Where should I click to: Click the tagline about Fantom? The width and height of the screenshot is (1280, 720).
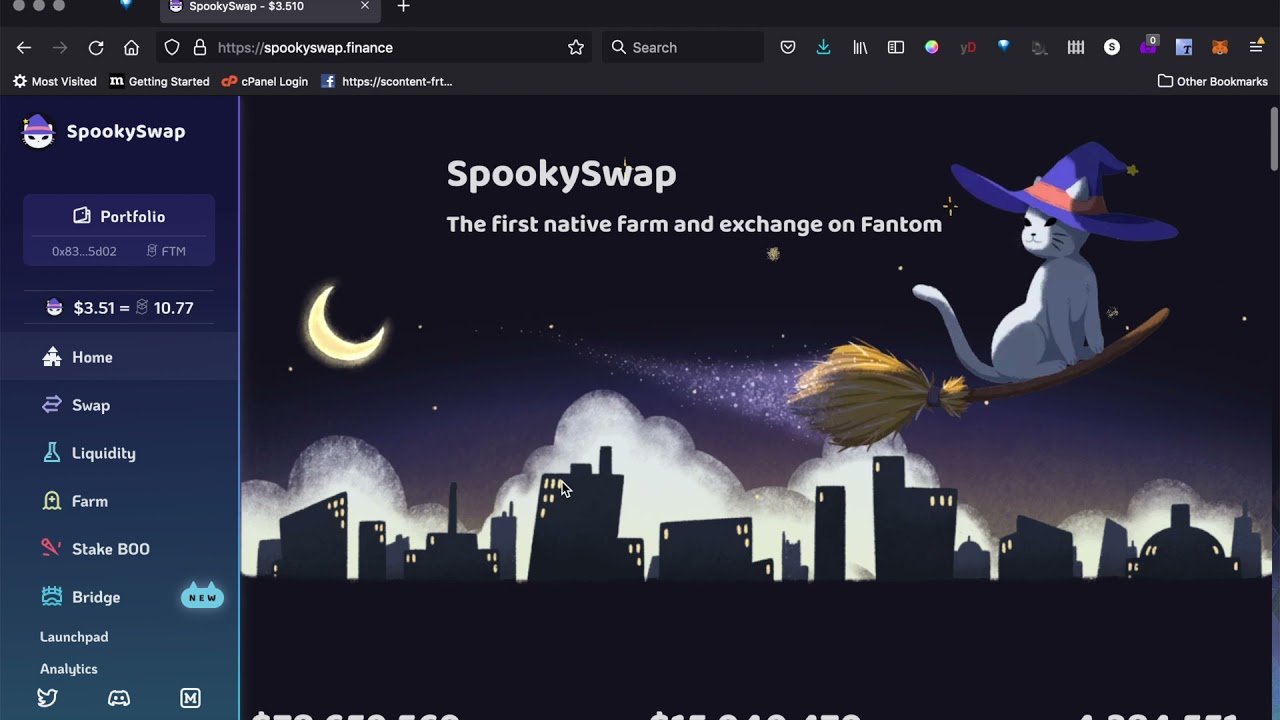(694, 224)
